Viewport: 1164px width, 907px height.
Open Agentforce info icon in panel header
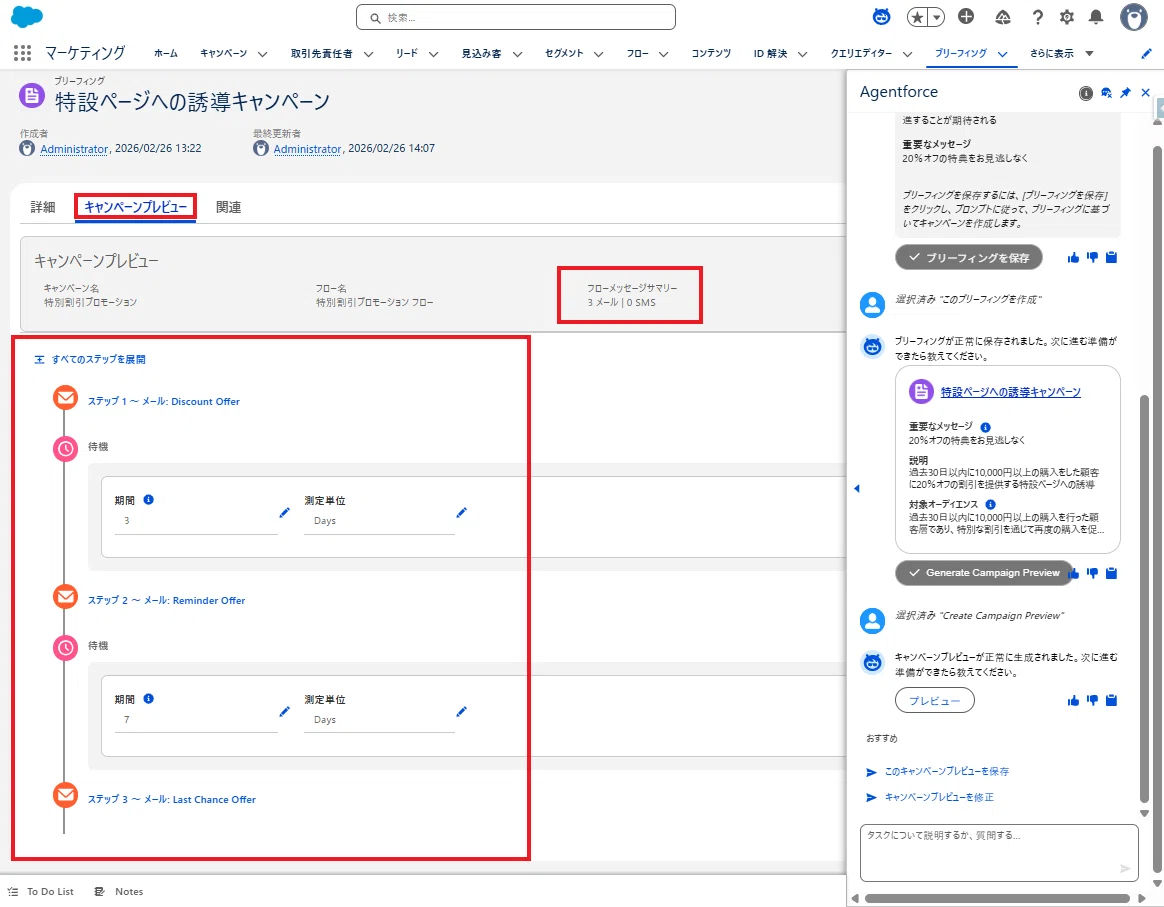click(x=1085, y=93)
